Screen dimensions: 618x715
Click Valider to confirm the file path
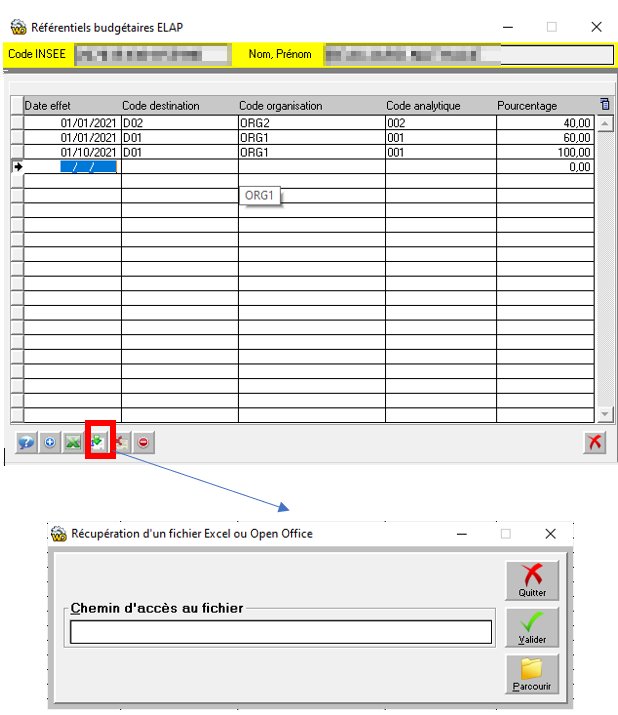(x=532, y=627)
